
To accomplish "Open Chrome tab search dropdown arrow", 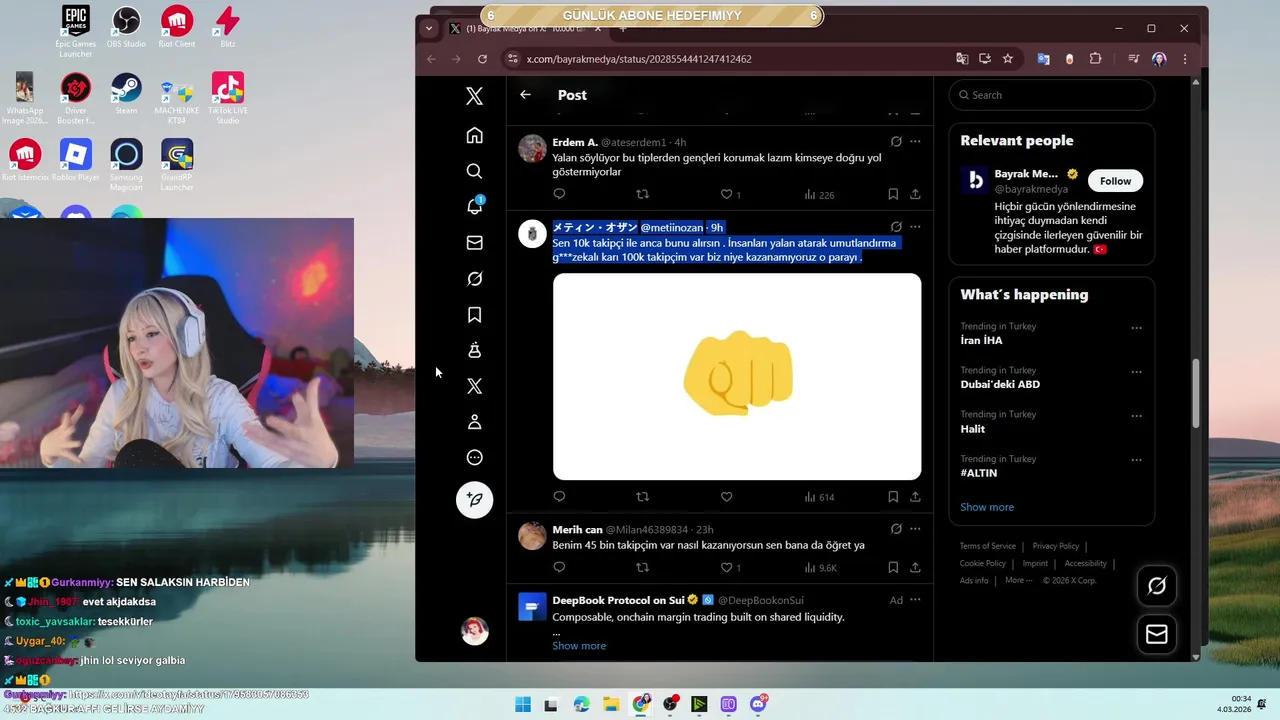I will tap(429, 28).
